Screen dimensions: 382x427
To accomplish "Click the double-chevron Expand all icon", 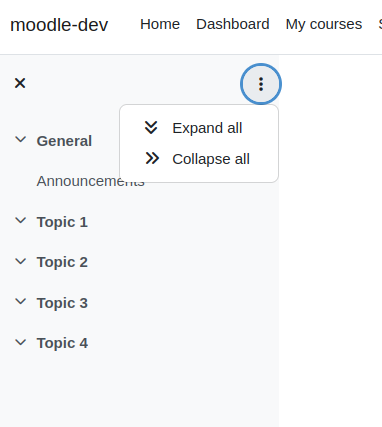I will click(x=151, y=128).
